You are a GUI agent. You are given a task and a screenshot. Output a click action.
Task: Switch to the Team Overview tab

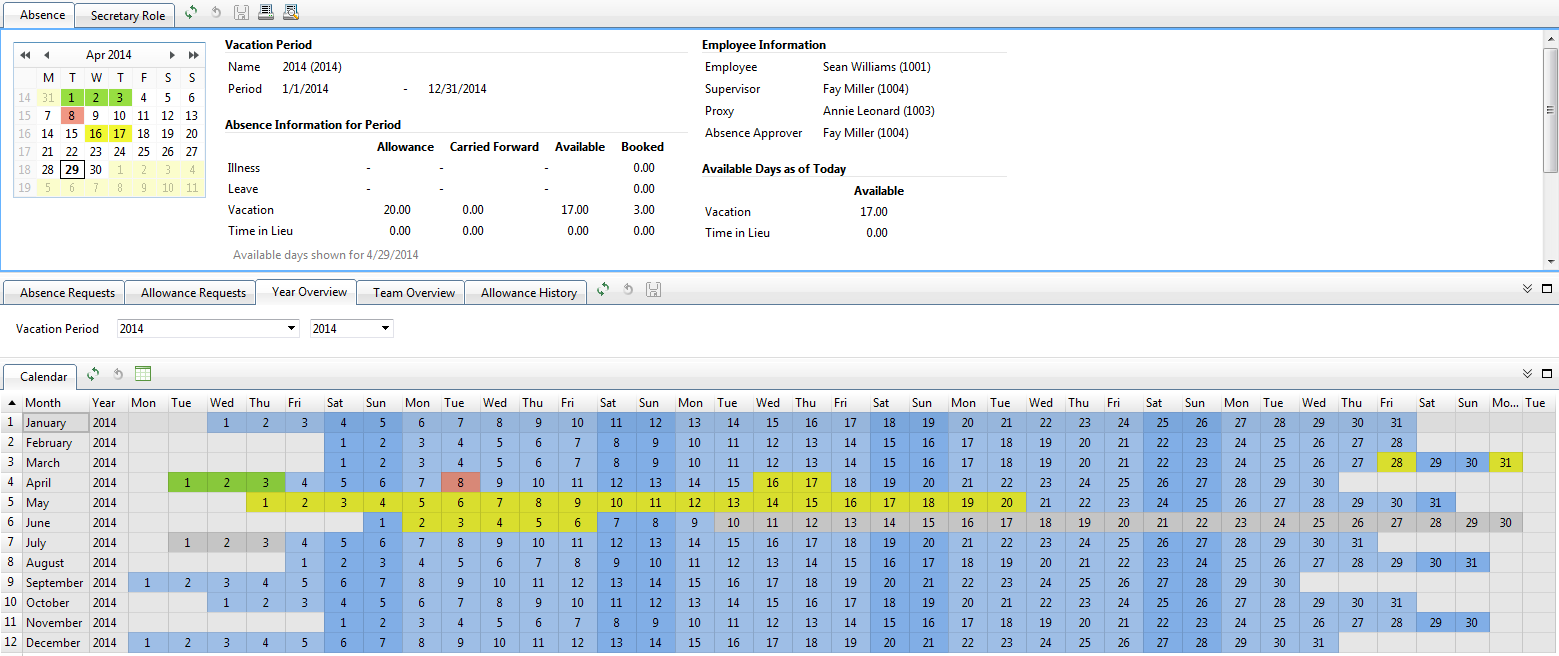[413, 293]
